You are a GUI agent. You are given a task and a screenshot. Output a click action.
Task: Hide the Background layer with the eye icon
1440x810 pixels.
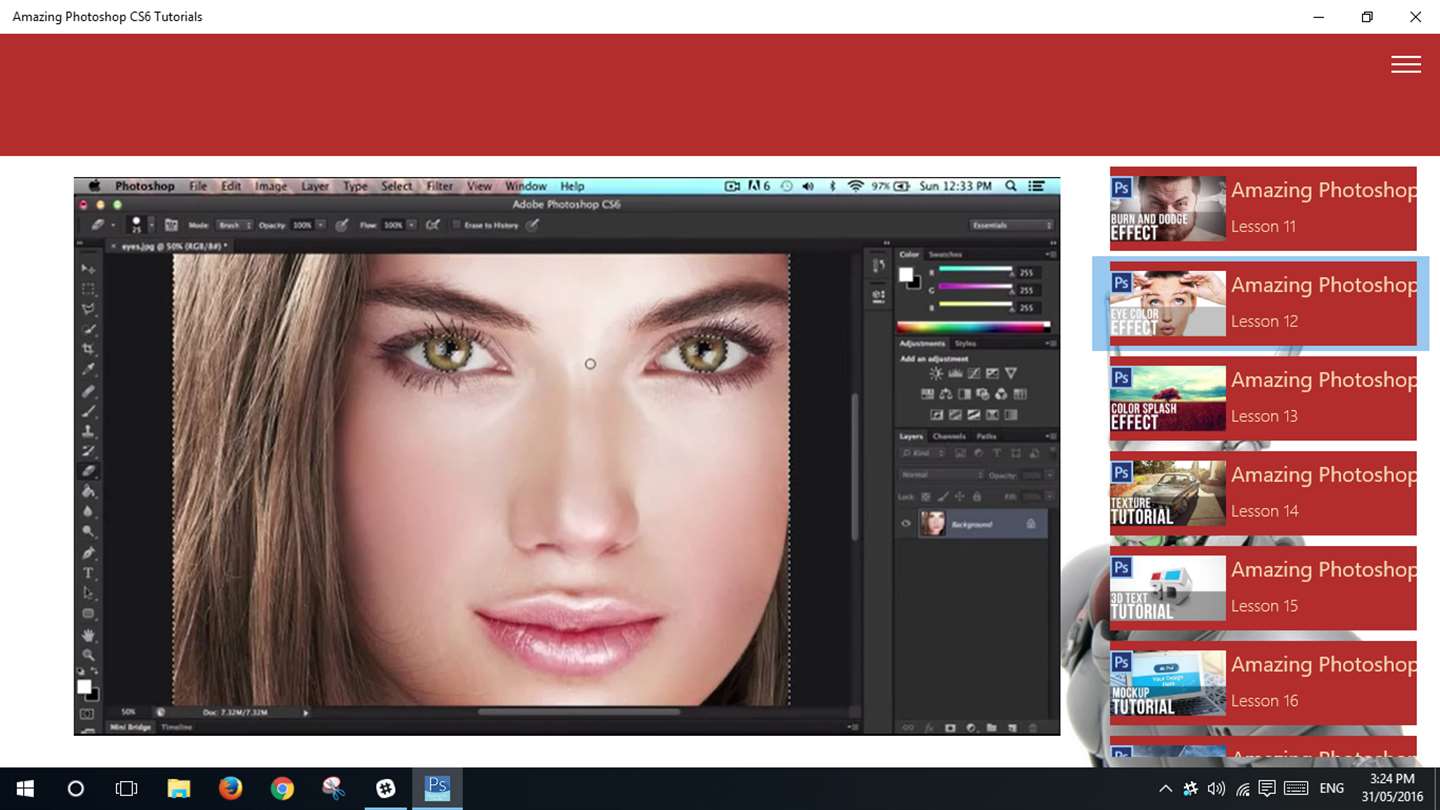click(906, 524)
